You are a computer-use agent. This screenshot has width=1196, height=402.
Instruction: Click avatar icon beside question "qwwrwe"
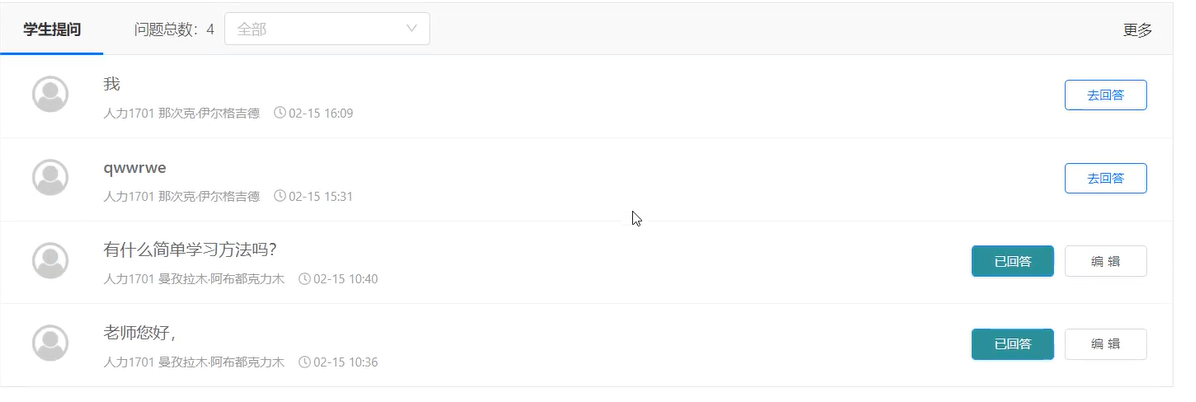tap(50, 178)
